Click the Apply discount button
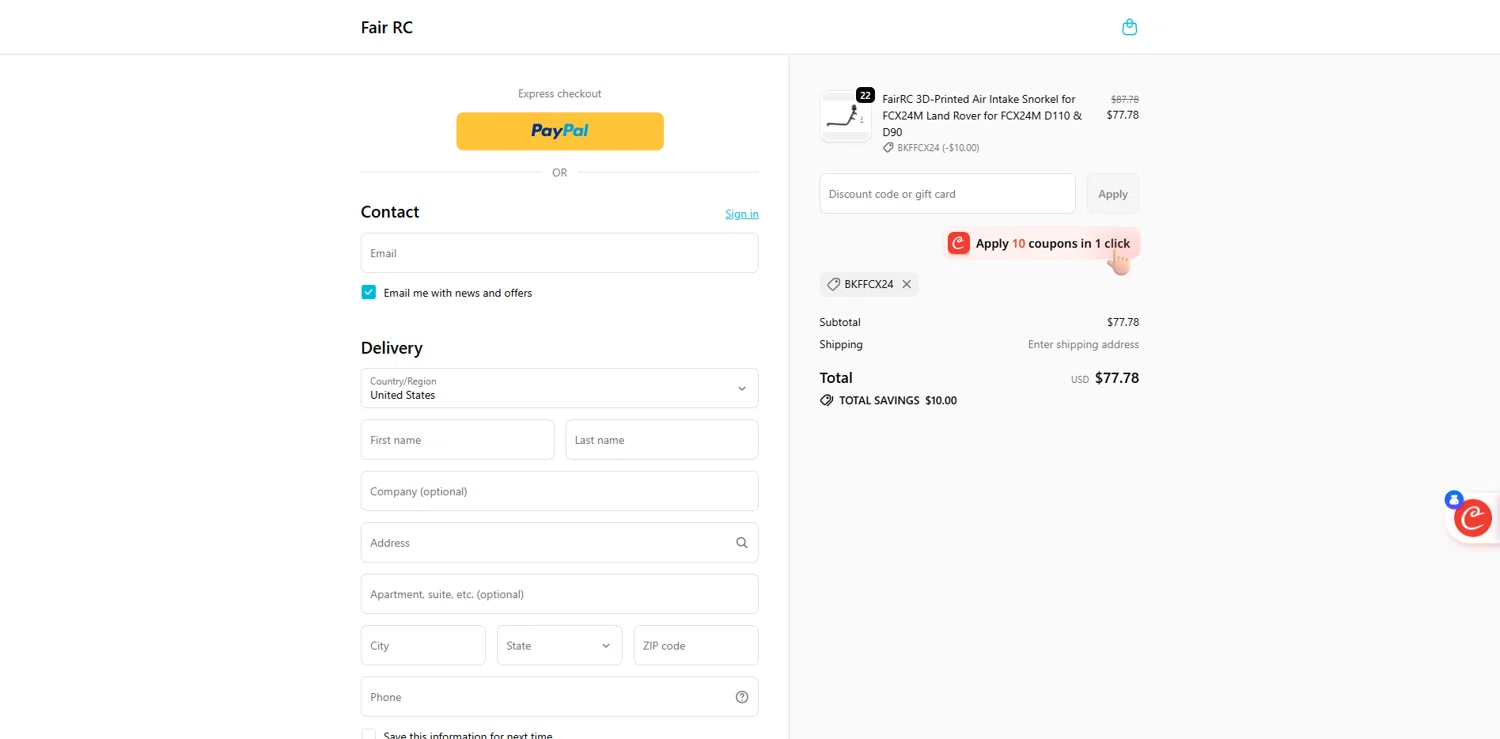 click(1113, 194)
